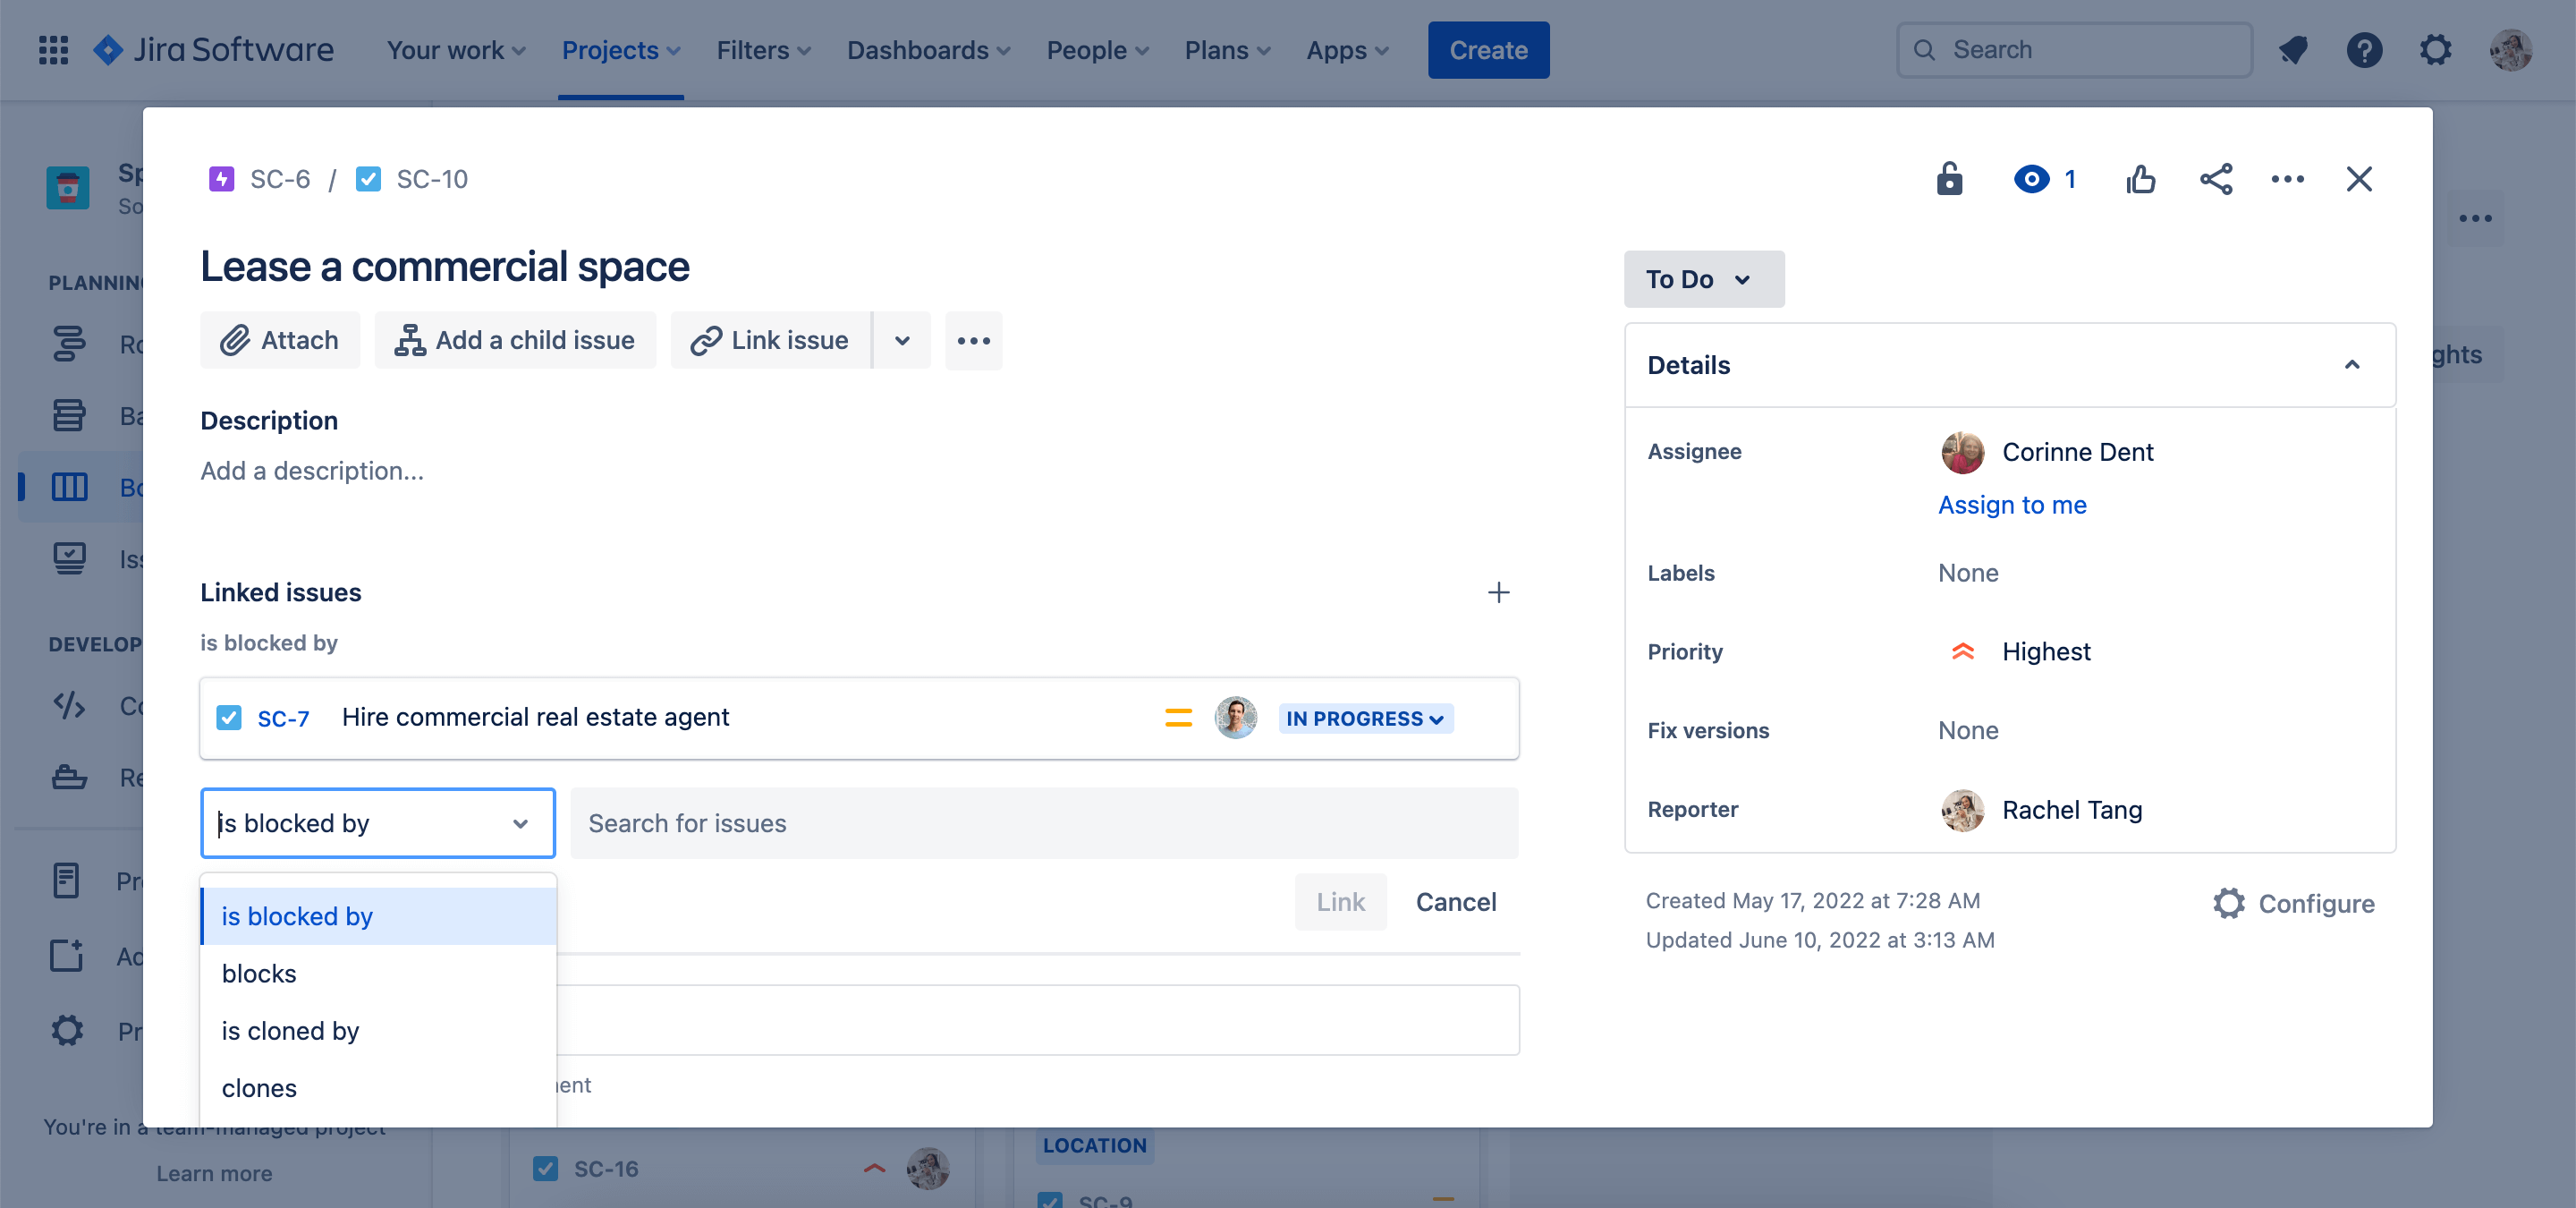The image size is (2576, 1208).
Task: Click Highest priority icon in Details
Action: [1958, 650]
